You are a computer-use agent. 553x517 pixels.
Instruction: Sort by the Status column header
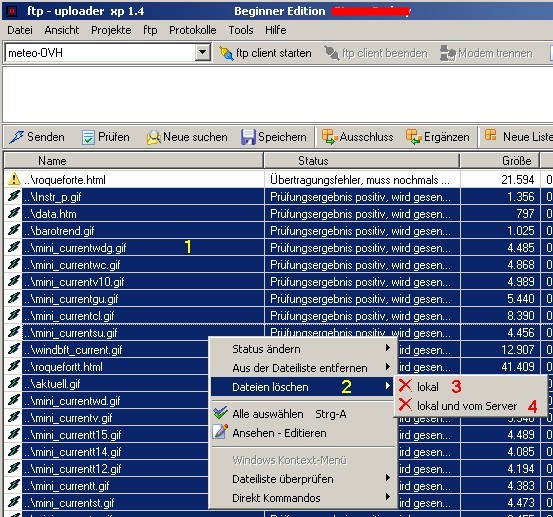tap(362, 161)
